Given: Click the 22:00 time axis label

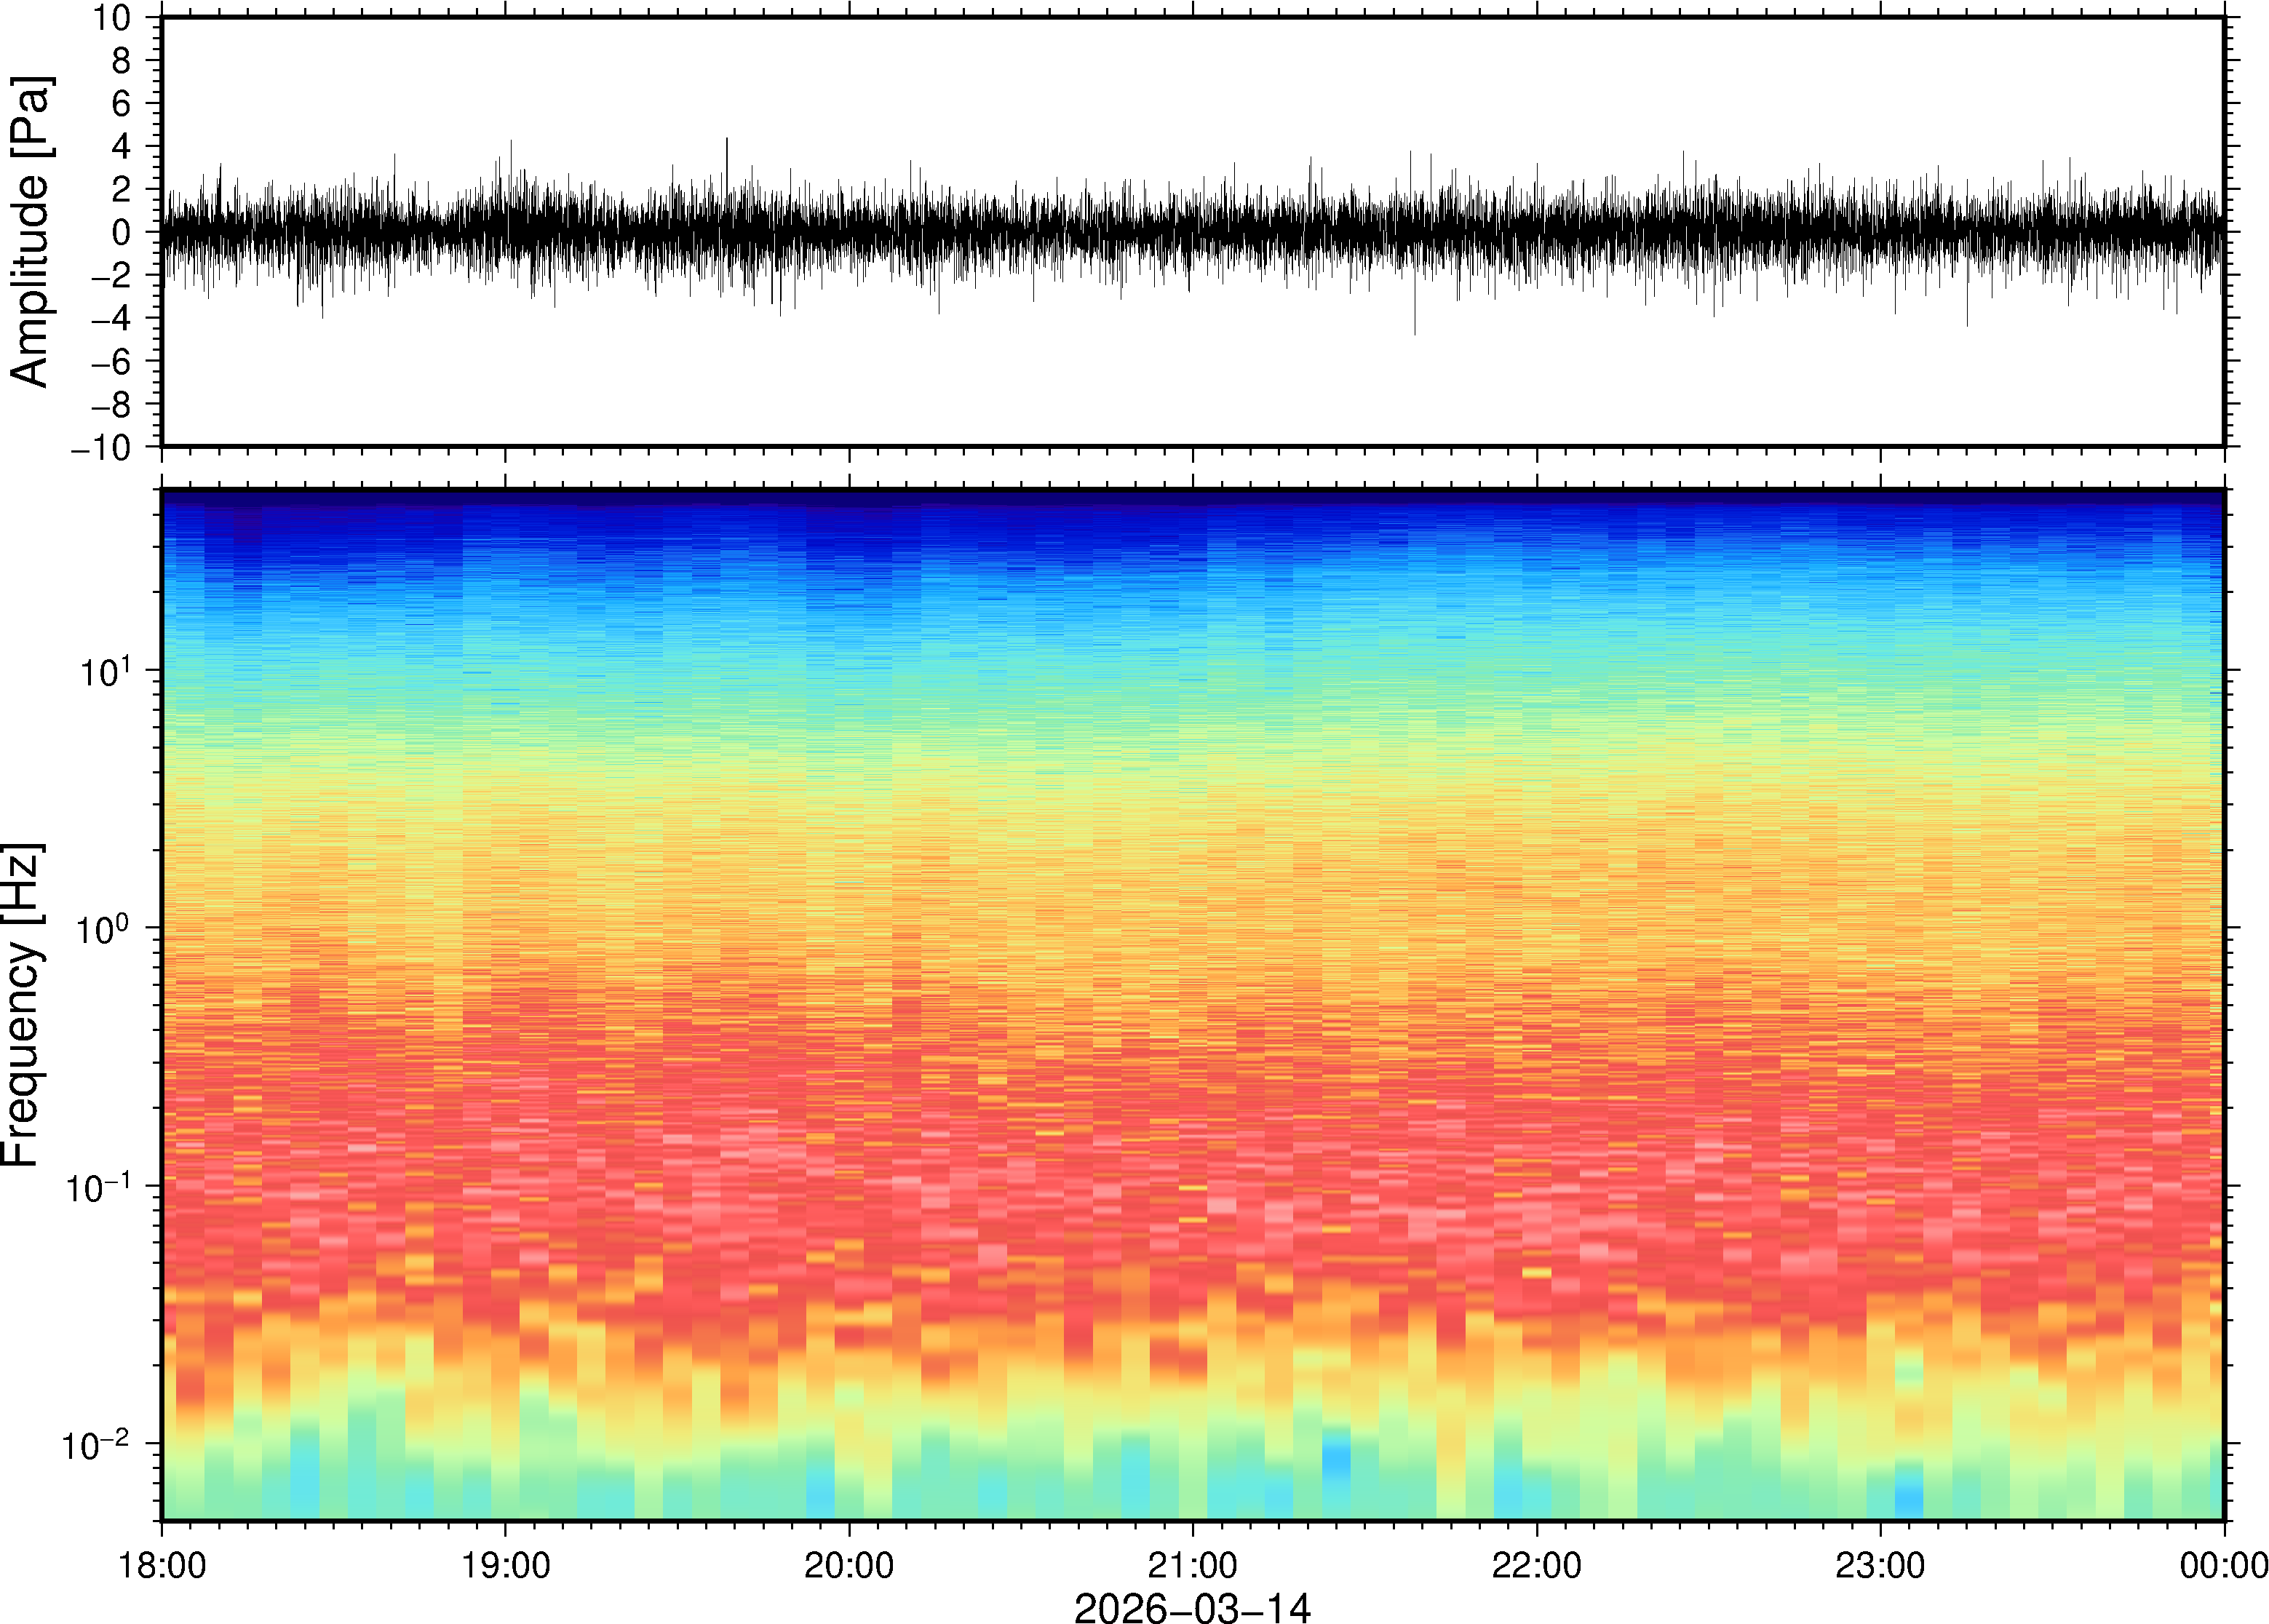Looking at the screenshot, I should 1536,1566.
